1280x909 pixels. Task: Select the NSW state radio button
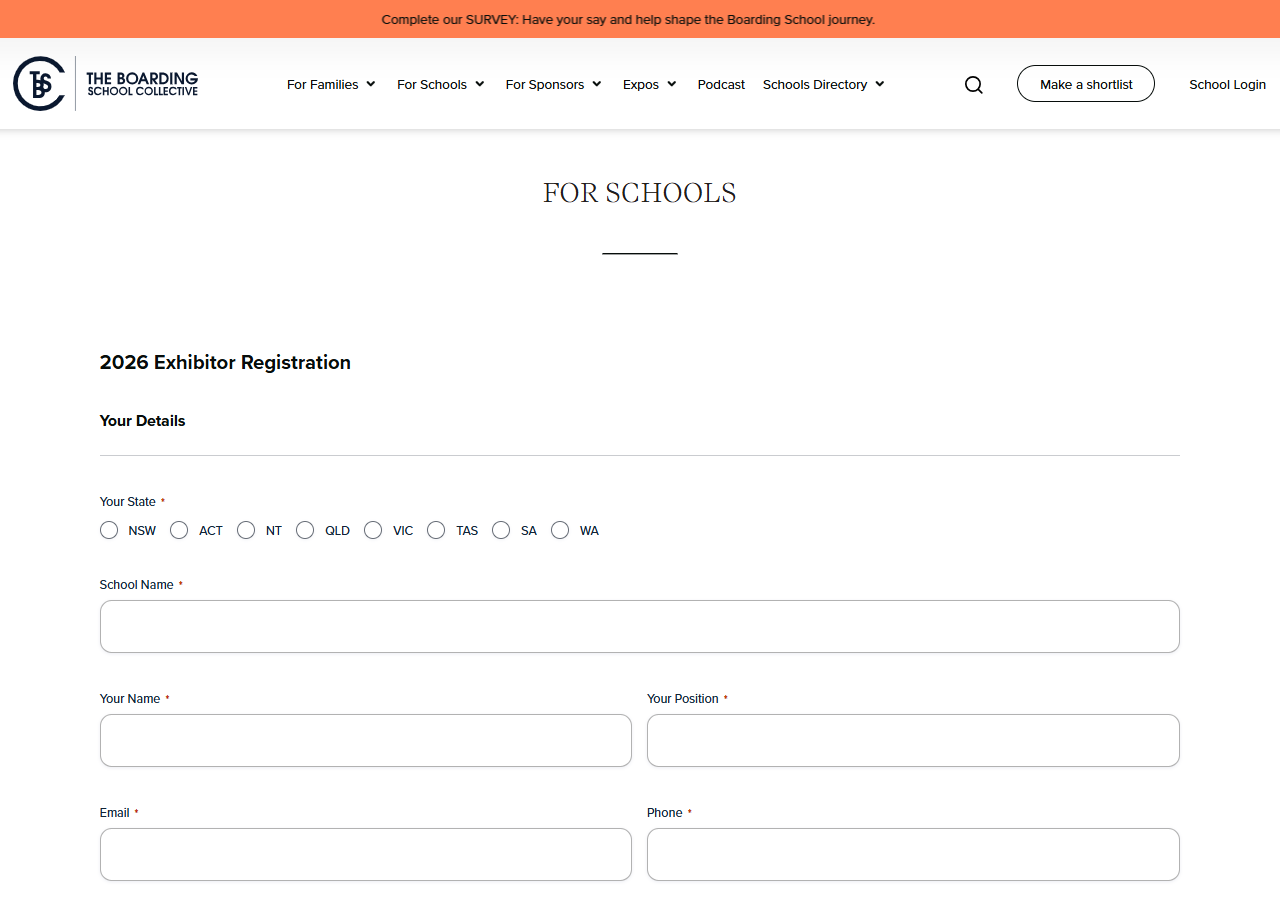(109, 530)
